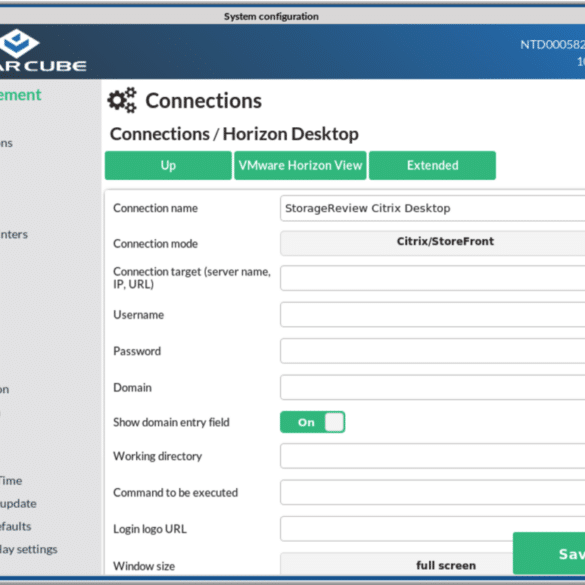The height and width of the screenshot is (585, 585).
Task: Focus the Username input field
Action: (x=432, y=315)
